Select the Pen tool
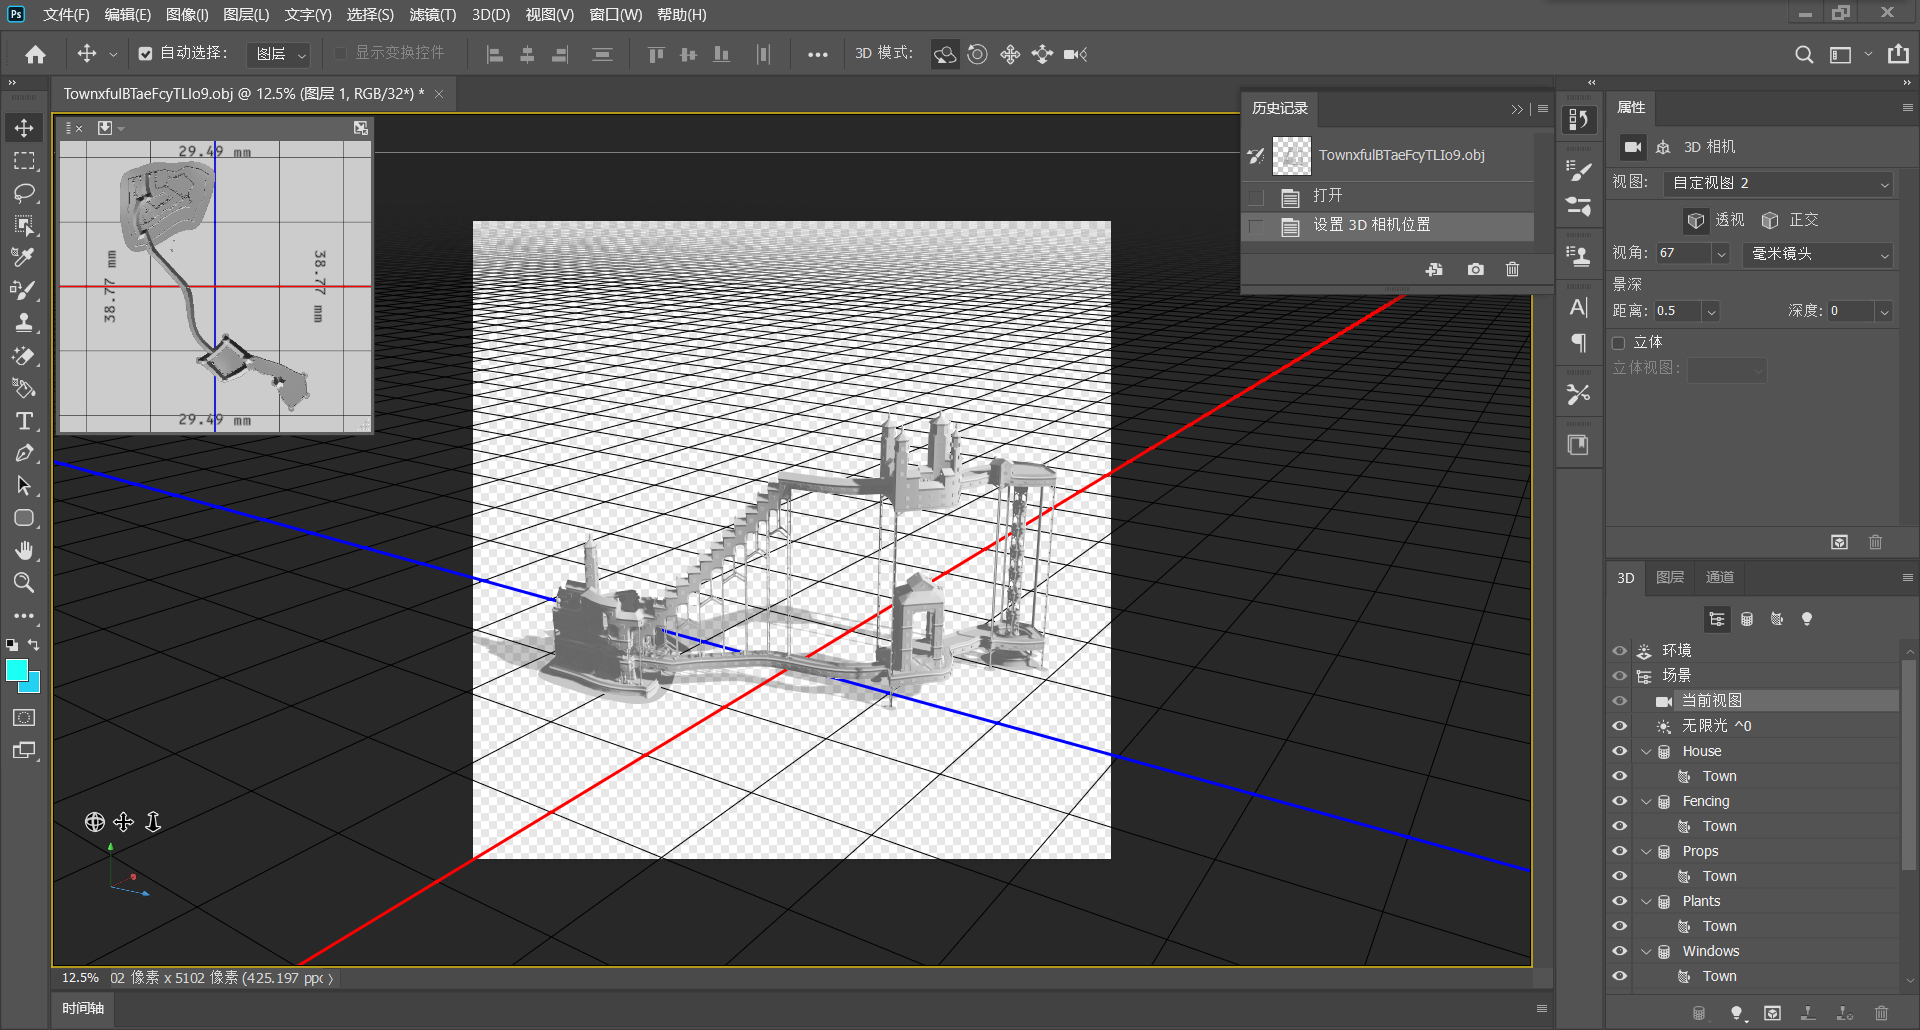Viewport: 1920px width, 1030px height. click(x=24, y=453)
